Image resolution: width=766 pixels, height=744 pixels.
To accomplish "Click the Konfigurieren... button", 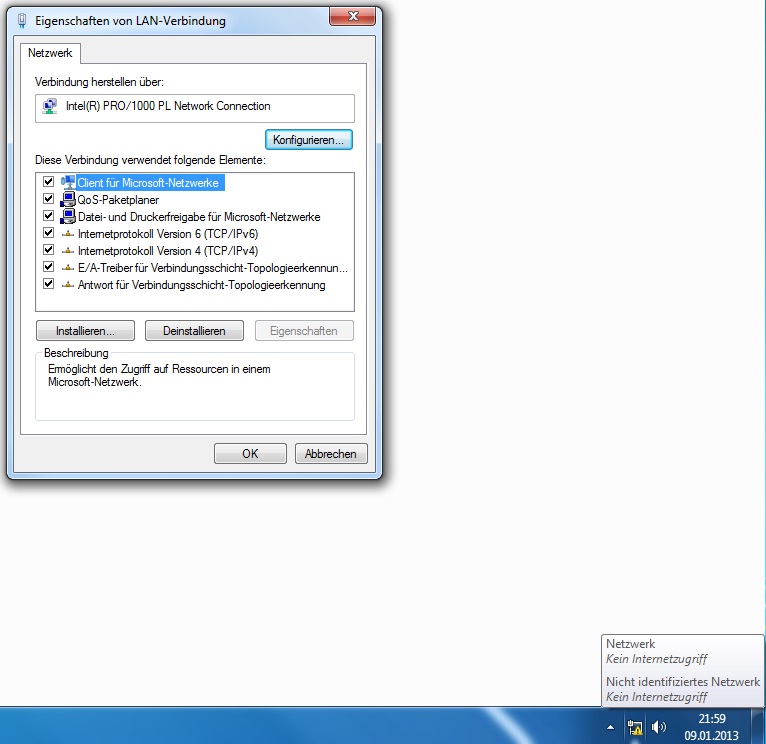I will [x=309, y=140].
